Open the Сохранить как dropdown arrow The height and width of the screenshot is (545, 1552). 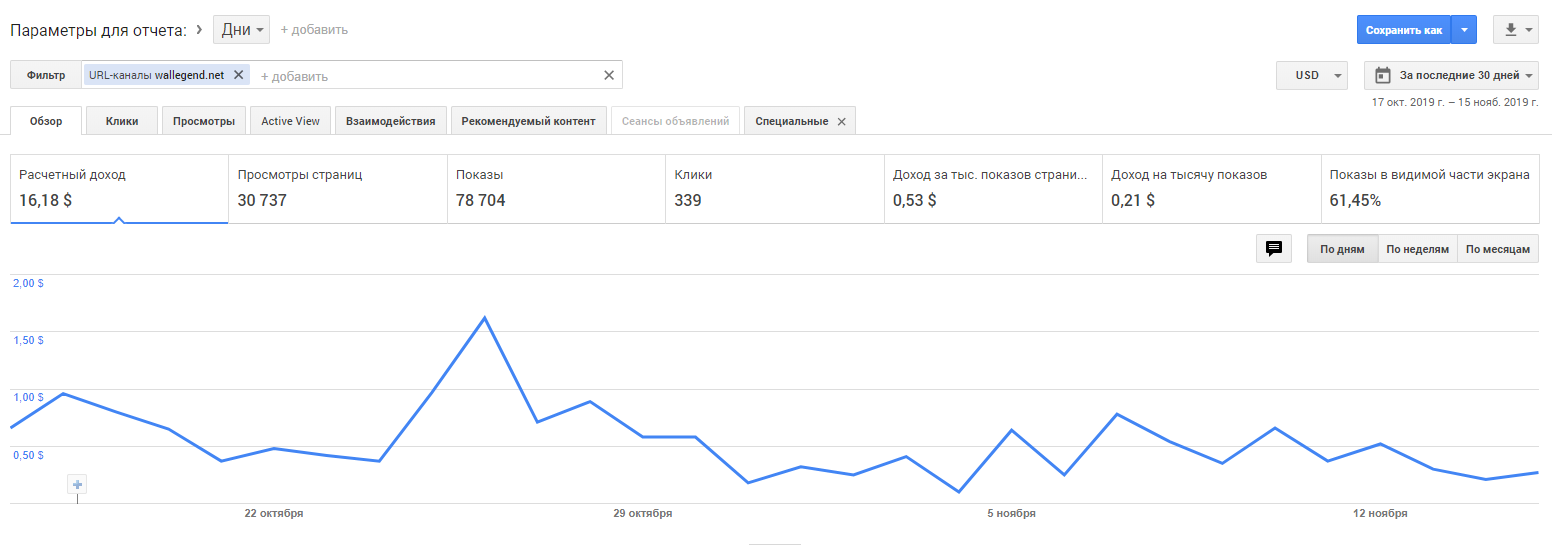pyautogui.click(x=1464, y=30)
